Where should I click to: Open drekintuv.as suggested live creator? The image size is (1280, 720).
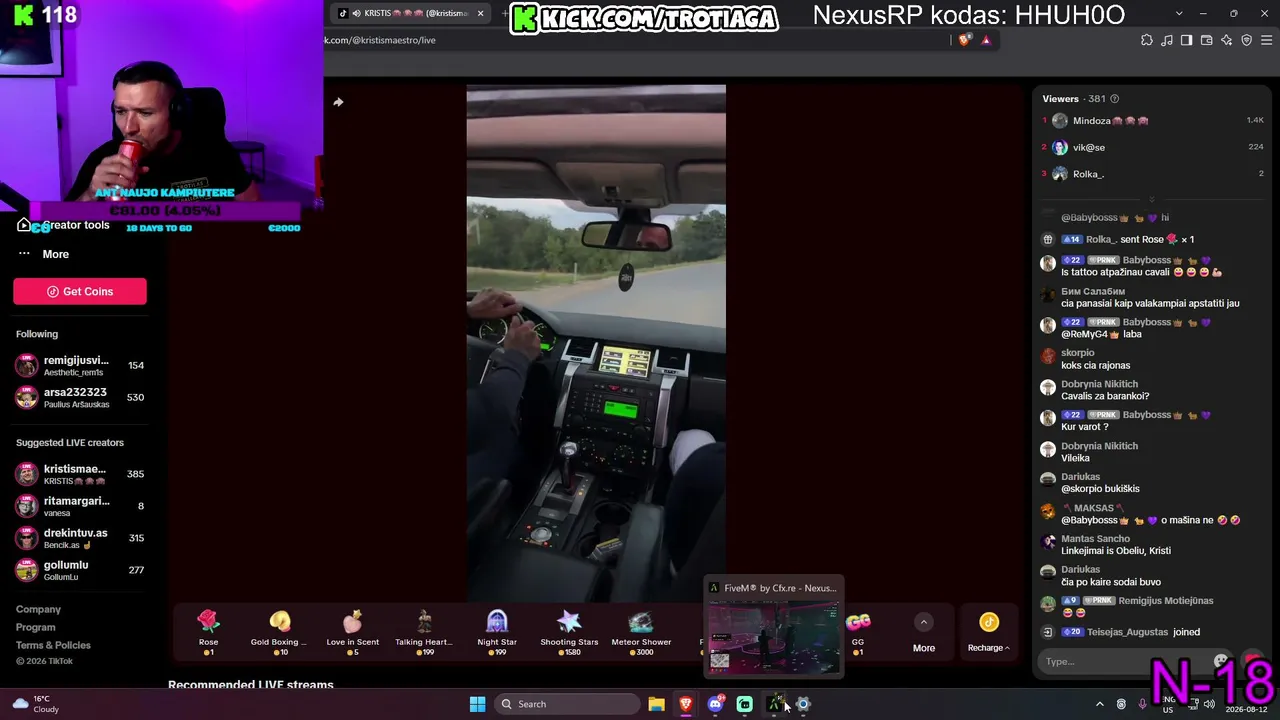click(x=80, y=538)
